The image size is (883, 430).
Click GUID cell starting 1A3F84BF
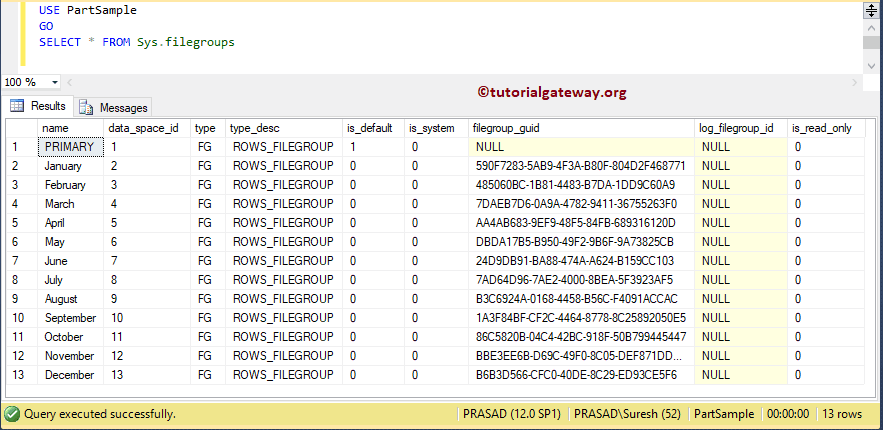pyautogui.click(x=581, y=318)
